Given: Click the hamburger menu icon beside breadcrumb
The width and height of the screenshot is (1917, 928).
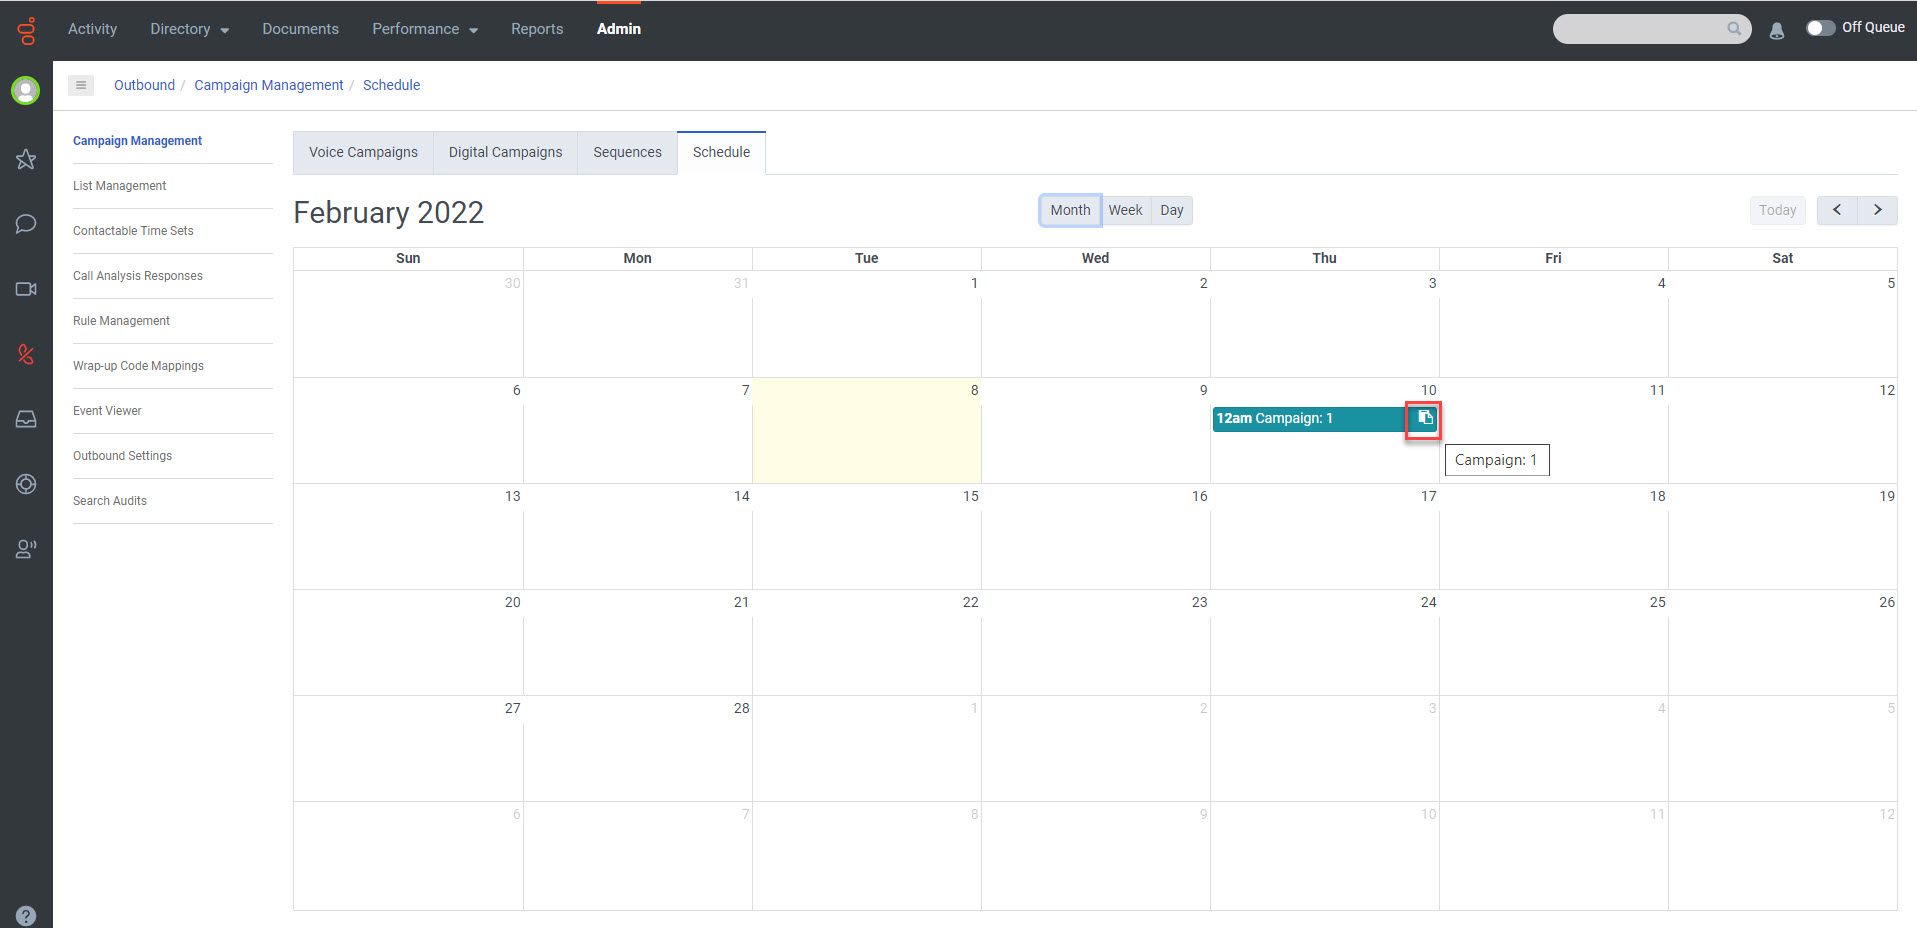Looking at the screenshot, I should tap(81, 85).
